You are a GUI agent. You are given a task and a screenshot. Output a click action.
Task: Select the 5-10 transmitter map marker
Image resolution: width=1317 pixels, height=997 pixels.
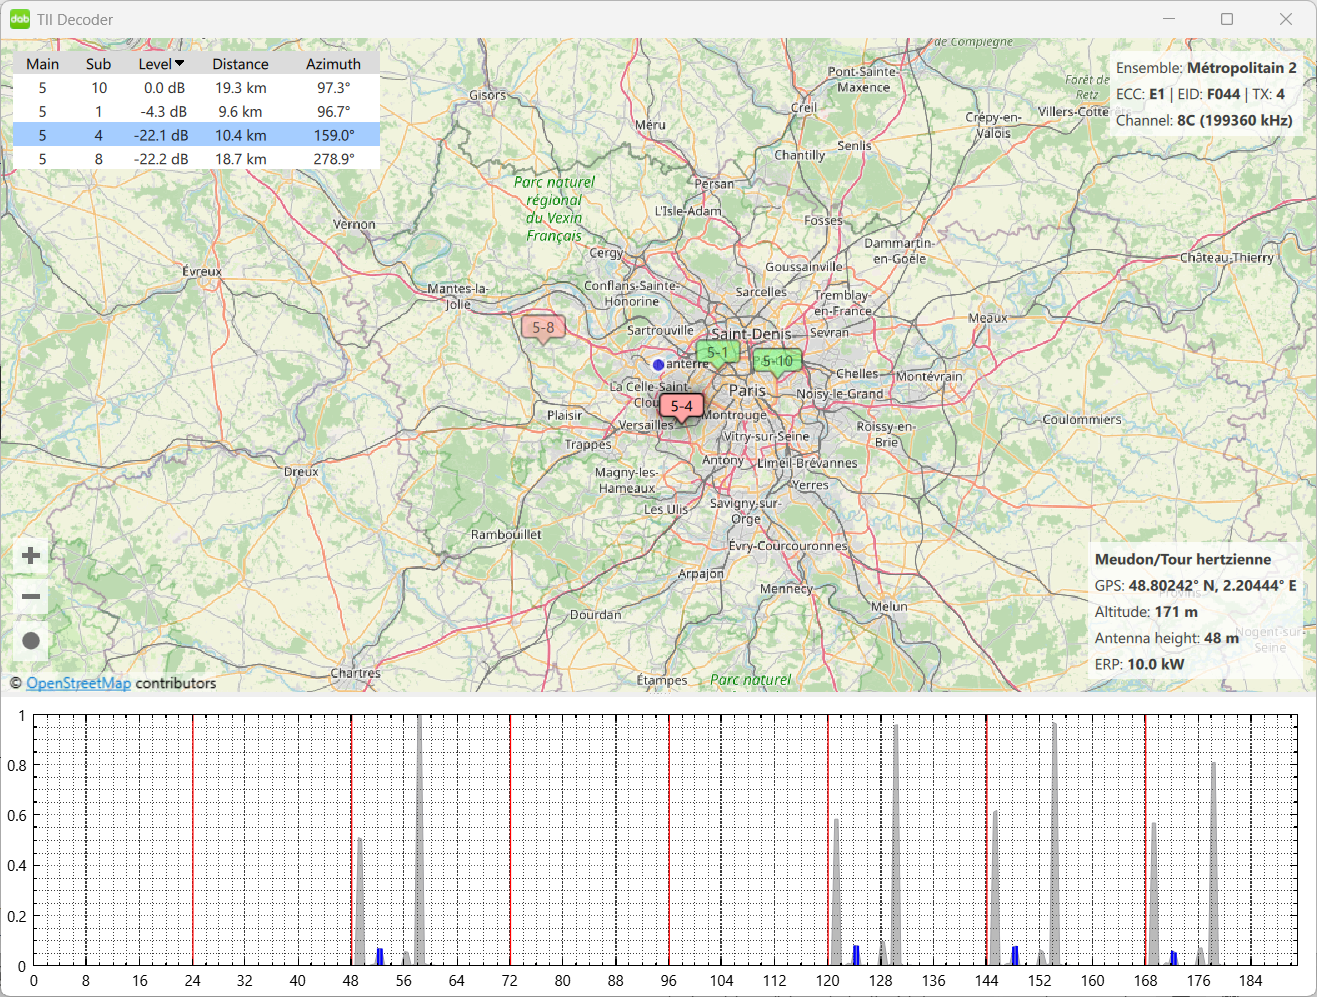click(777, 360)
